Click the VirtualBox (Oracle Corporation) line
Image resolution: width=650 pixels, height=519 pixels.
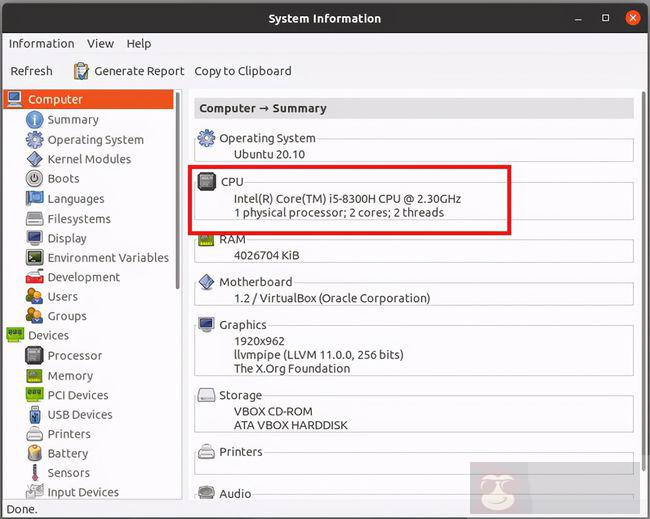332,298
